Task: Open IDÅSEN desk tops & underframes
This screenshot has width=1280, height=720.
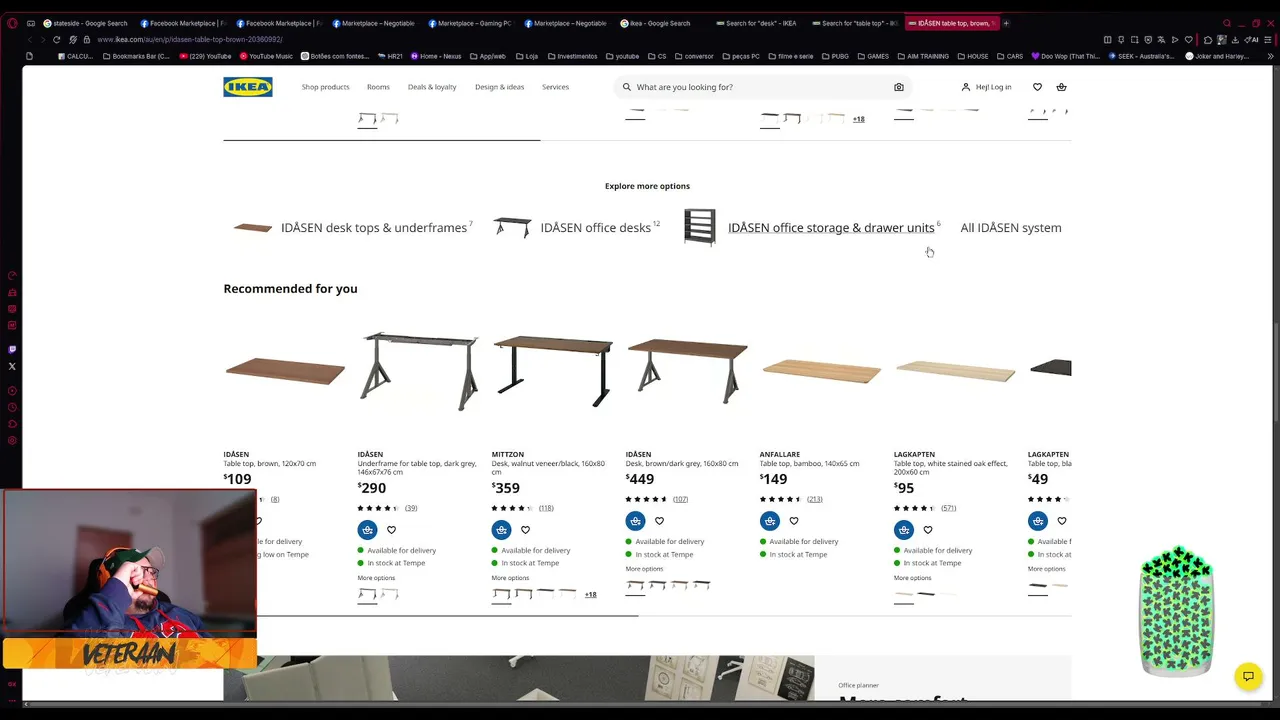Action: 353,228
